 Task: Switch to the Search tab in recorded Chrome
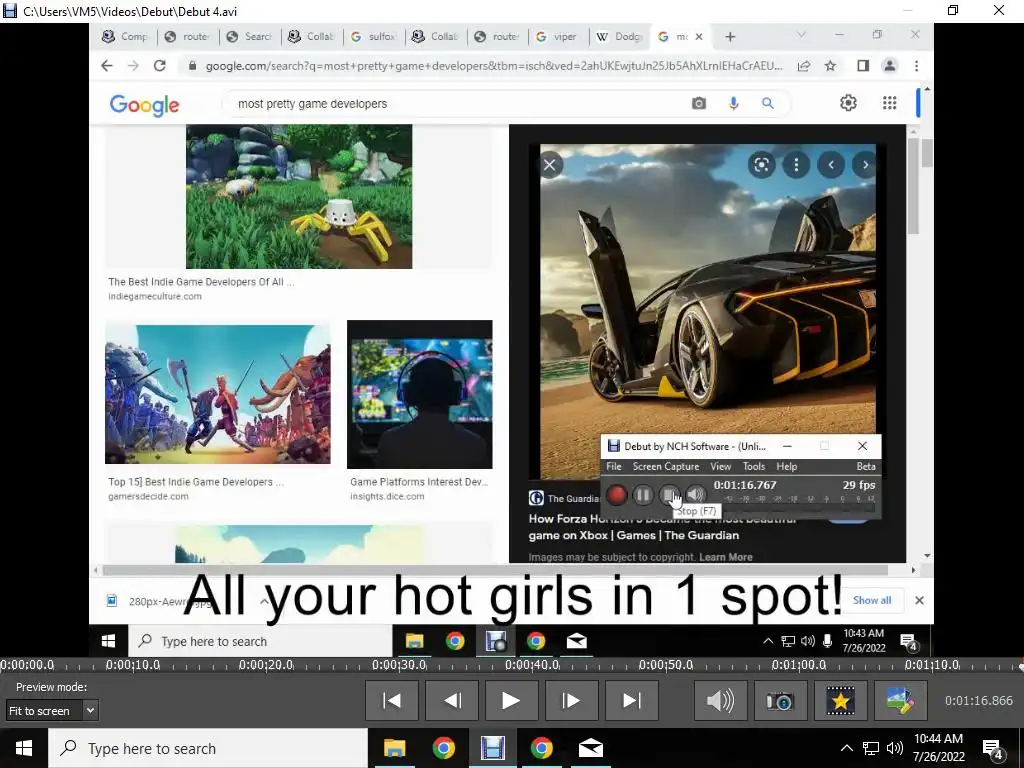click(249, 37)
